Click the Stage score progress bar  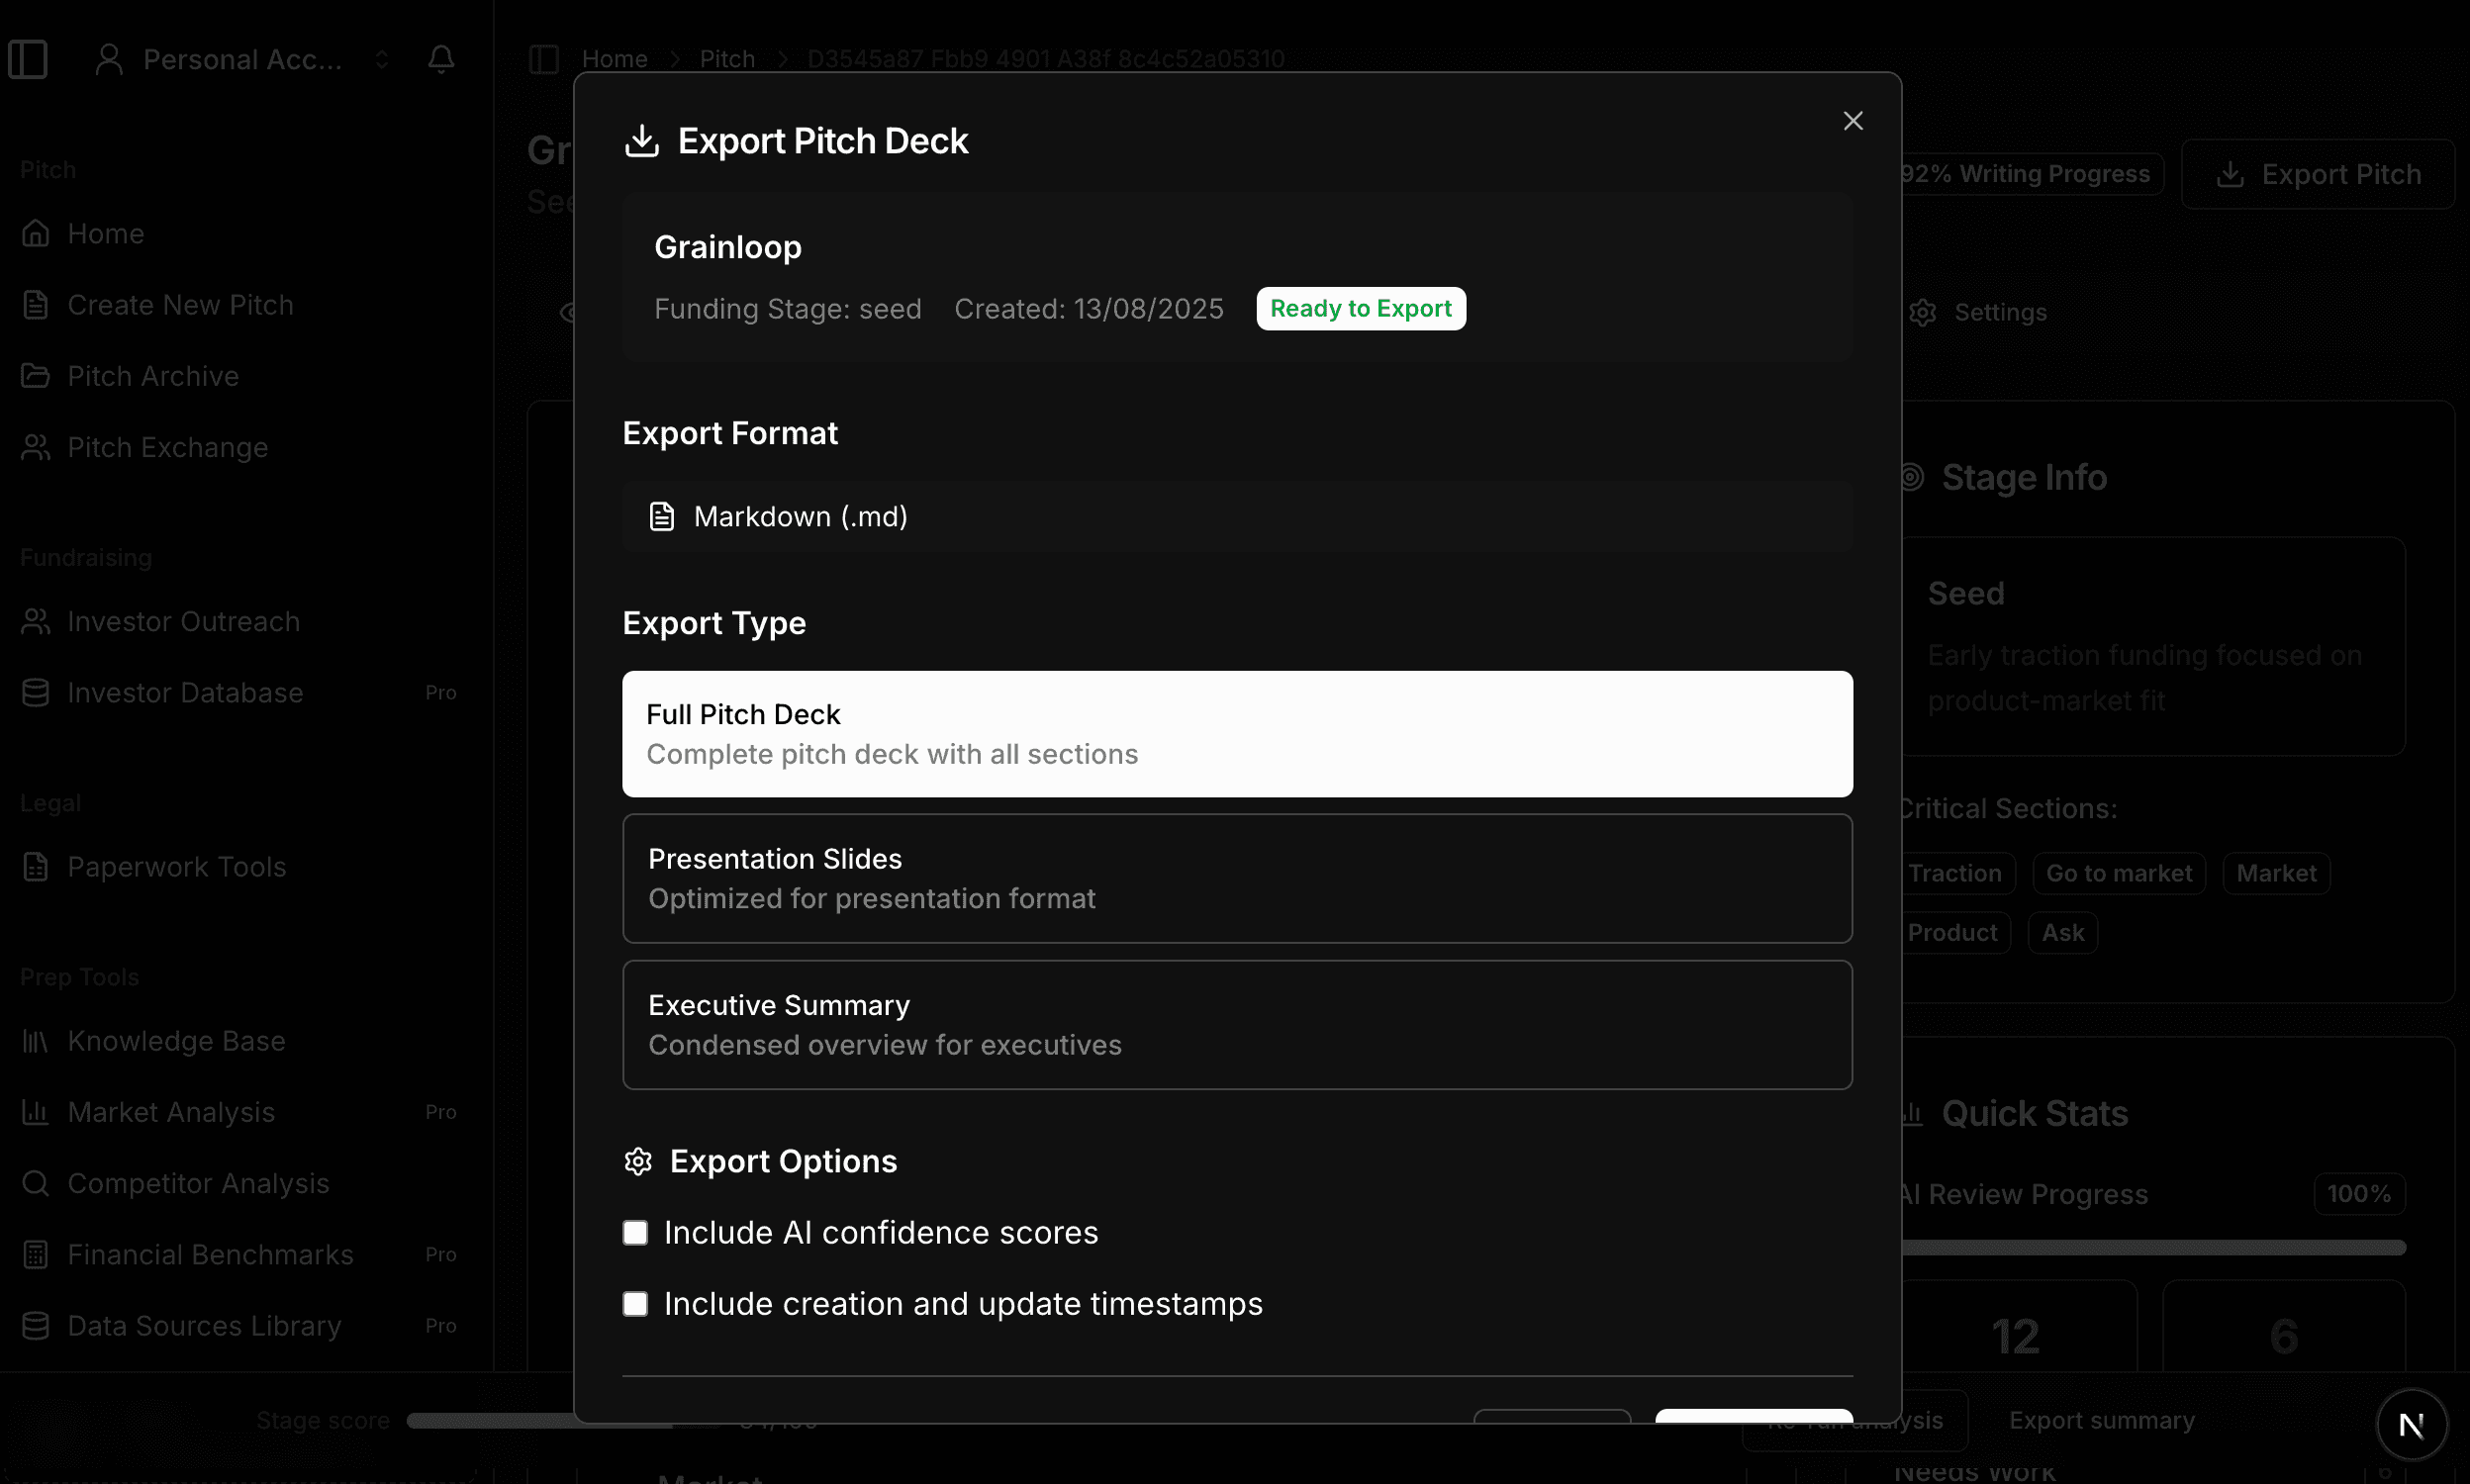[x=540, y=1420]
